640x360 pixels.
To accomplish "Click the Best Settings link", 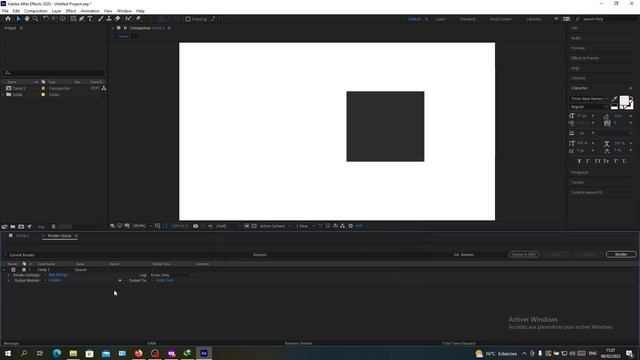I will pos(58,275).
